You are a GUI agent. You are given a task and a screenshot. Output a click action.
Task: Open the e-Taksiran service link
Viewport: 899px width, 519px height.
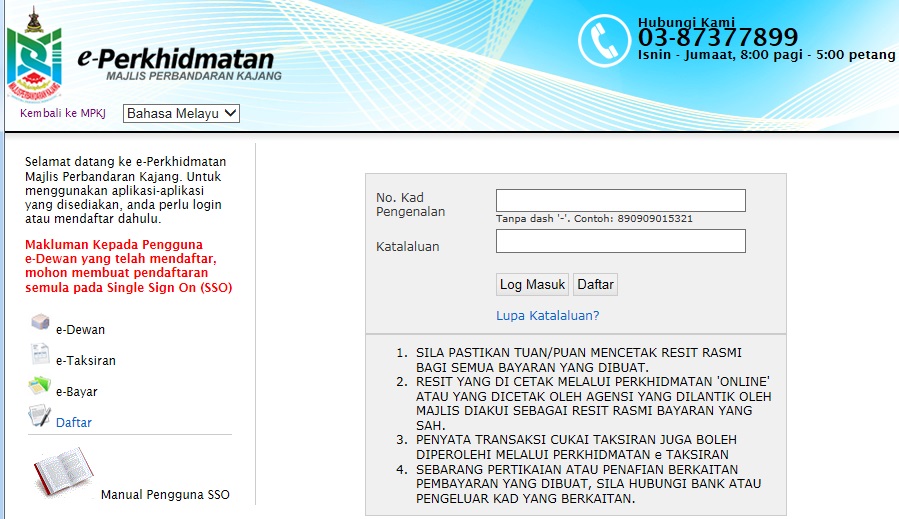pos(86,361)
